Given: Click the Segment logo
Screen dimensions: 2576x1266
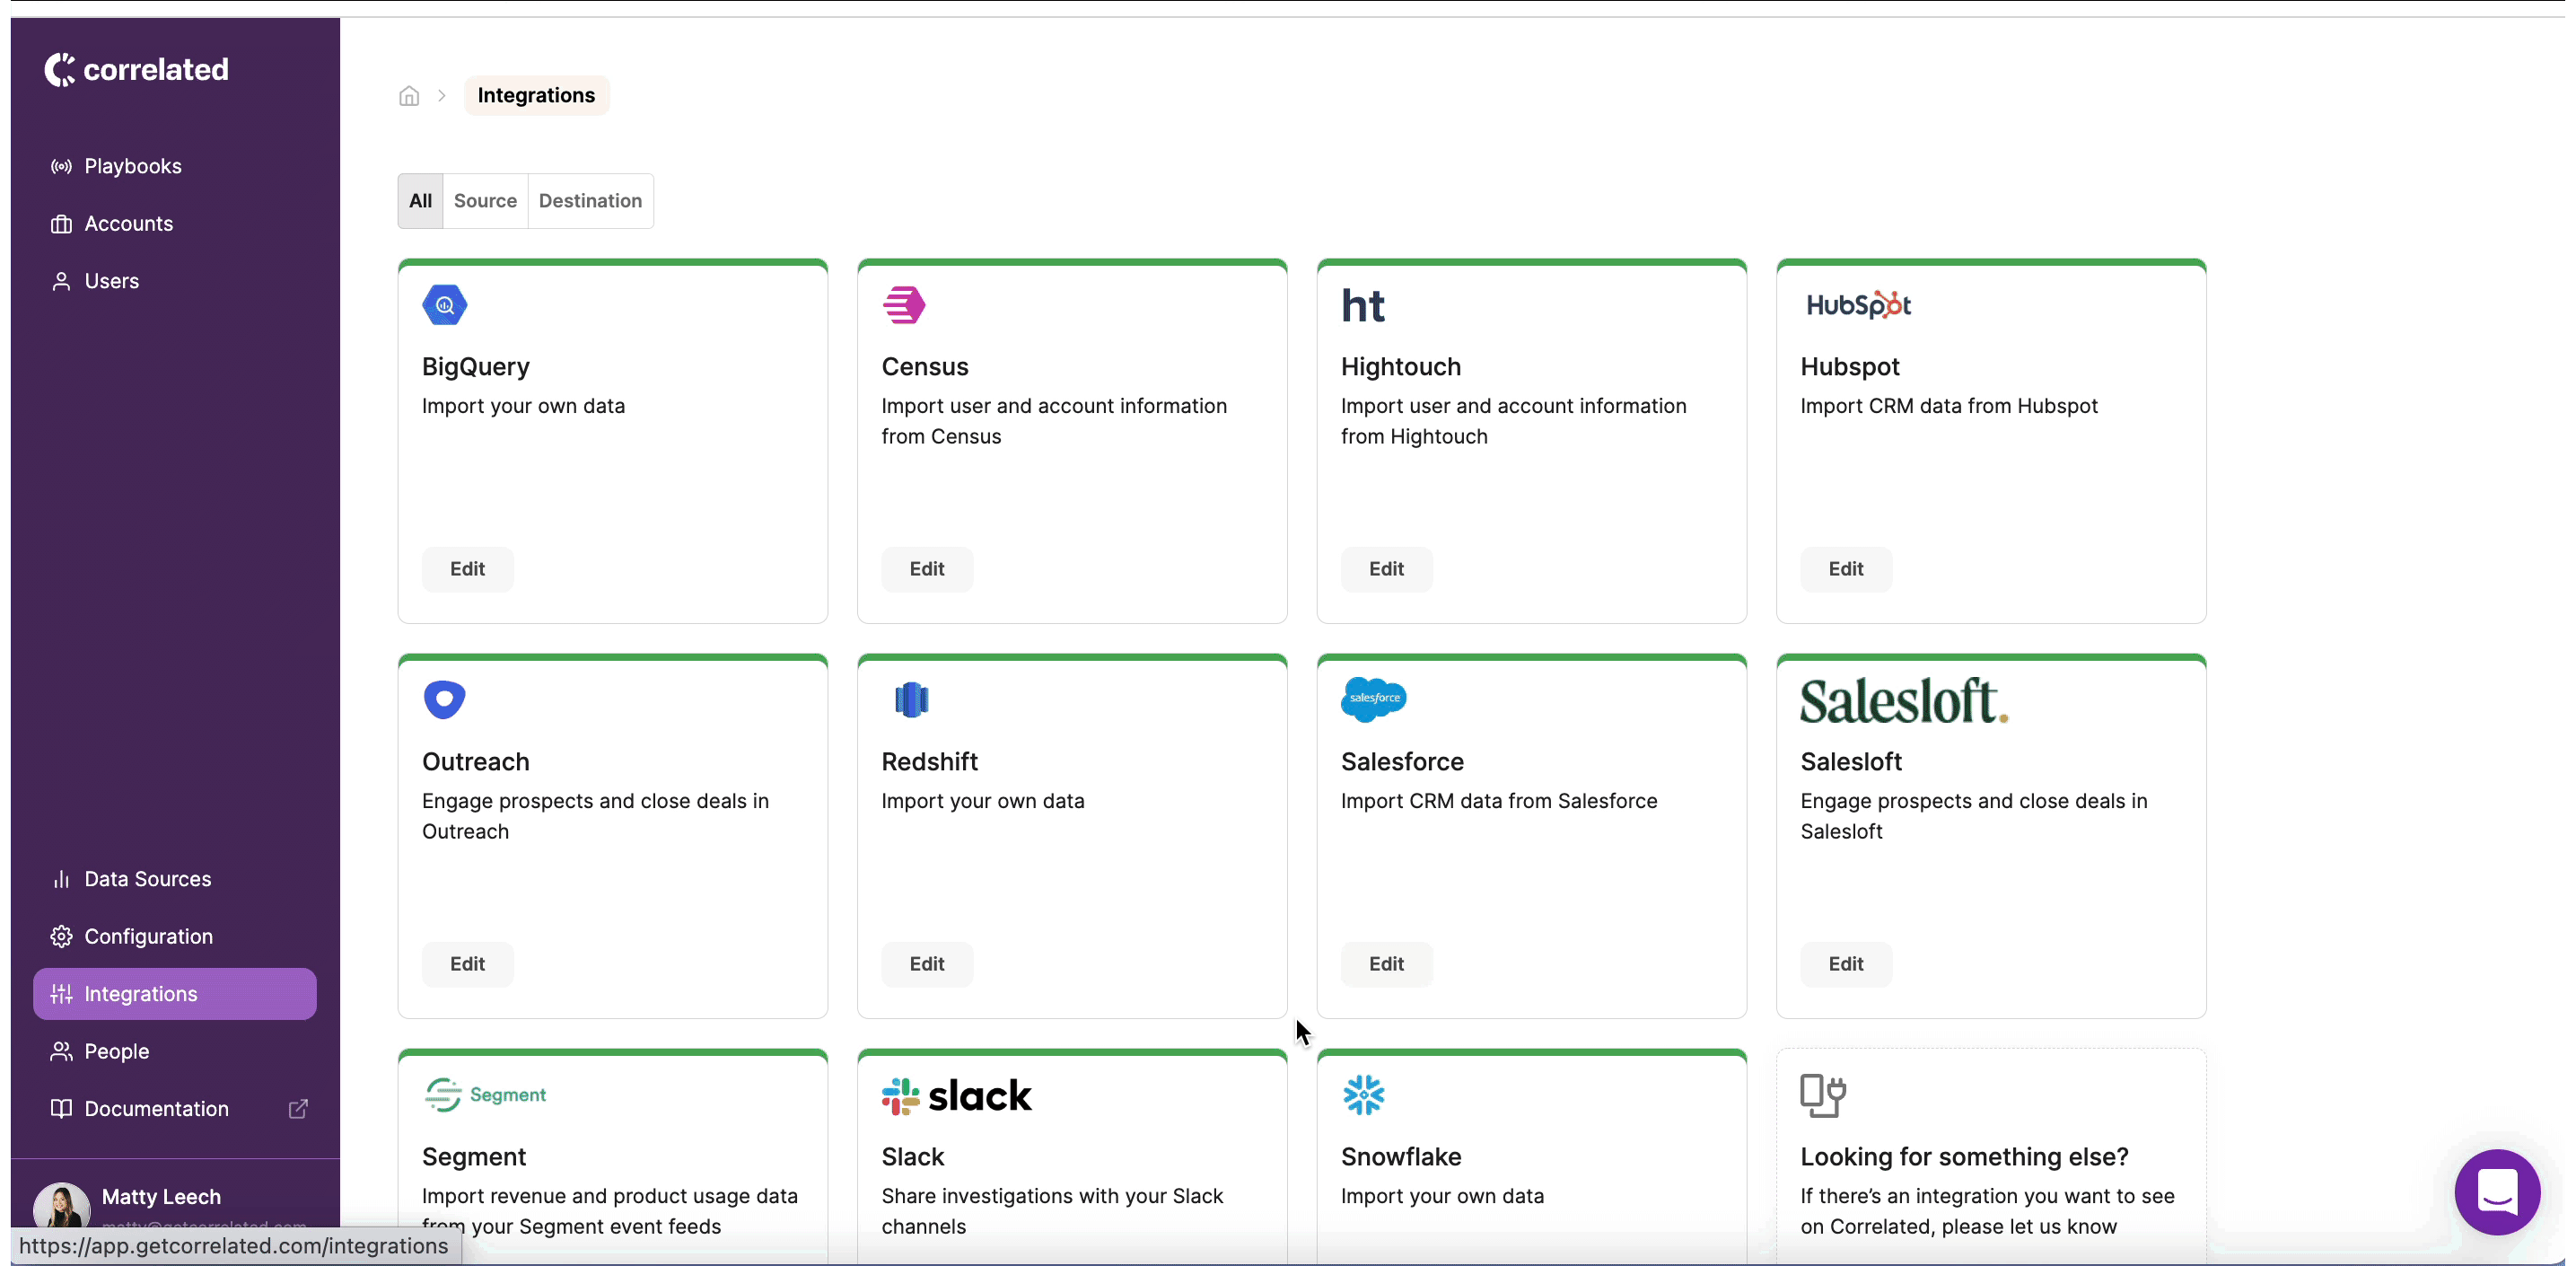Looking at the screenshot, I should [485, 1095].
